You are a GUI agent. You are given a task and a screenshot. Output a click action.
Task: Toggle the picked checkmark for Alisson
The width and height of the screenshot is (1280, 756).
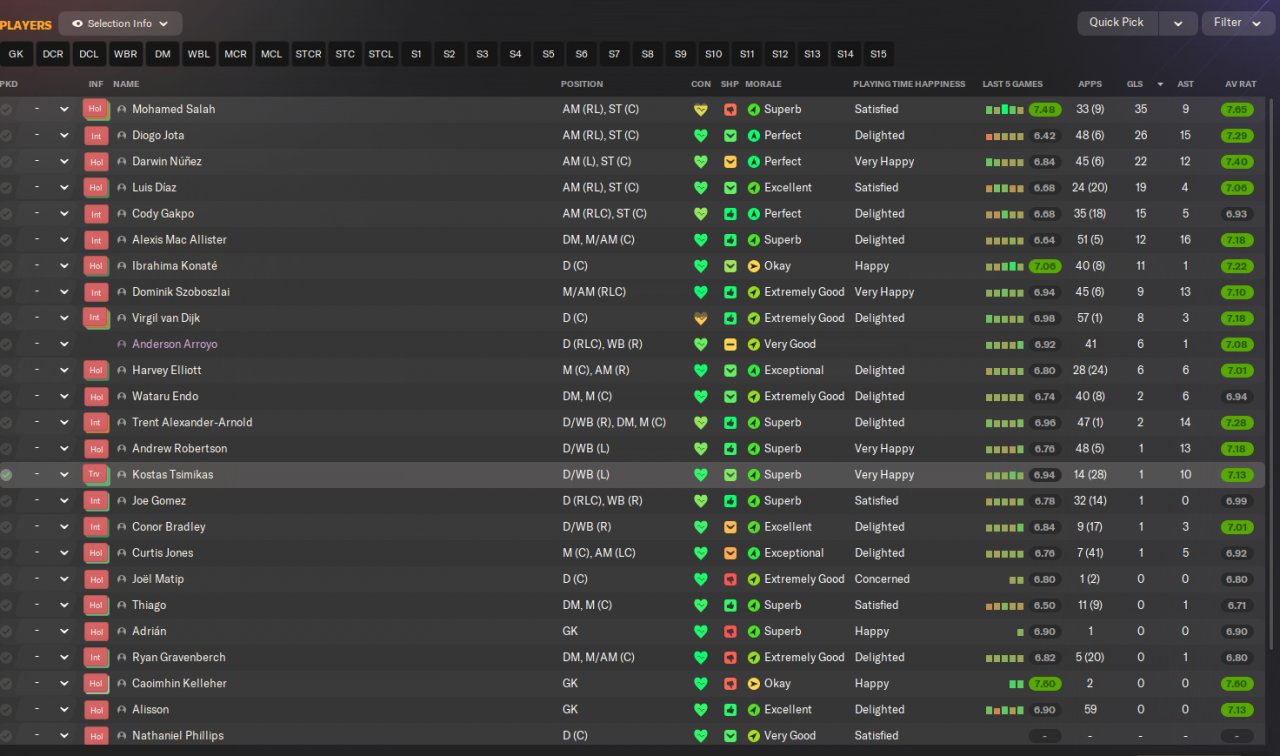click(7, 709)
